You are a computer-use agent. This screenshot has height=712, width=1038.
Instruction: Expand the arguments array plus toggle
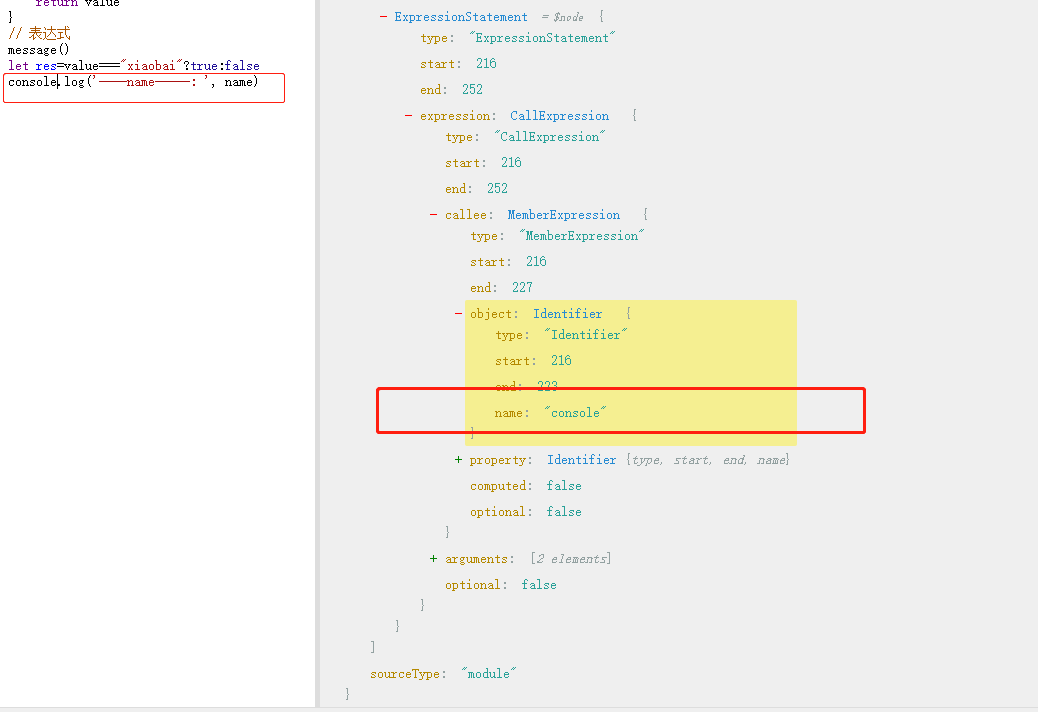(x=433, y=559)
